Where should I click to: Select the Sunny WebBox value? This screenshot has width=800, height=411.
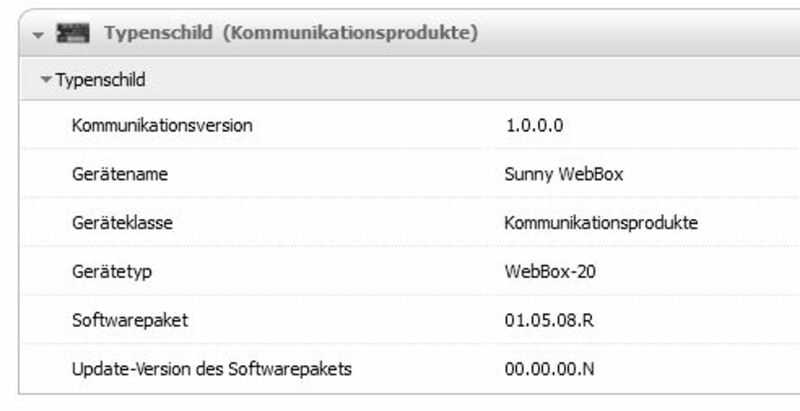[564, 174]
